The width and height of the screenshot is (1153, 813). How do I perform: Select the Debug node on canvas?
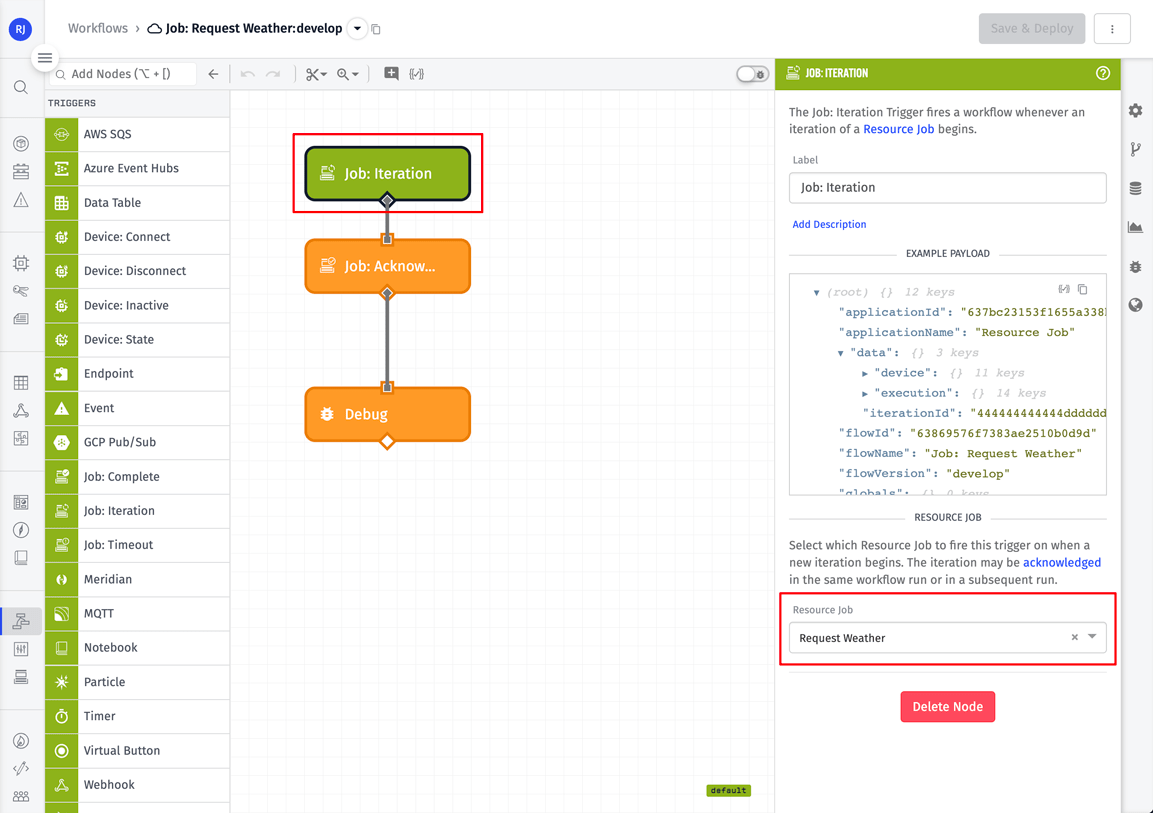click(x=388, y=414)
